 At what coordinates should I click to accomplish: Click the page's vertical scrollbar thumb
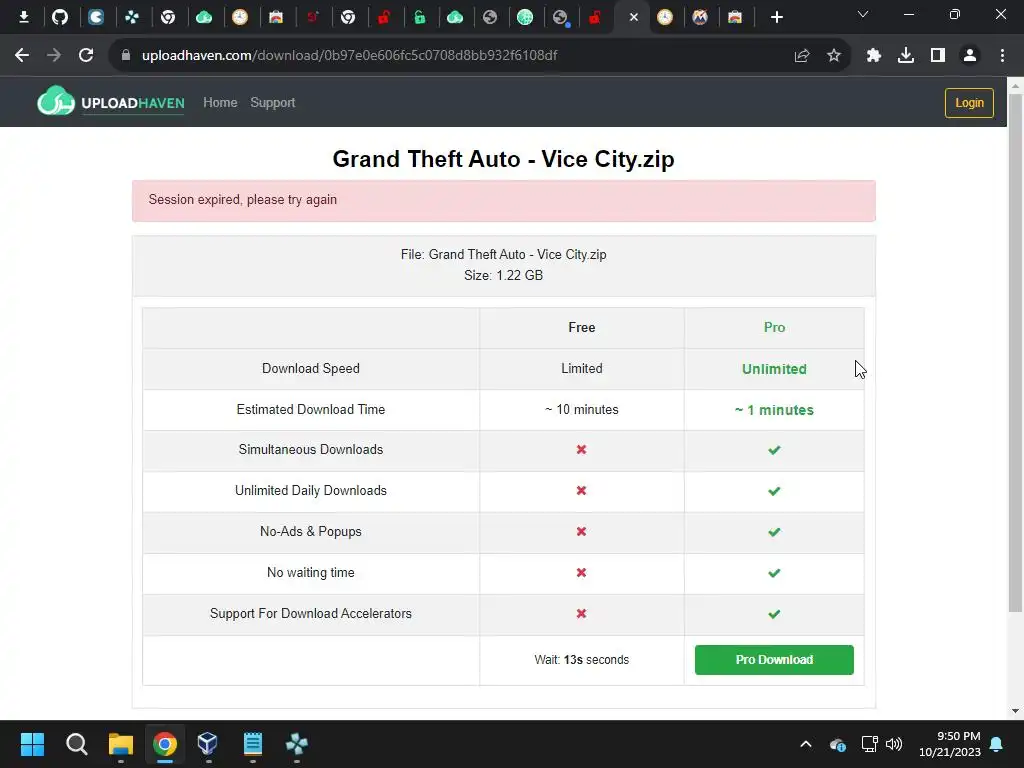pos(1016,353)
